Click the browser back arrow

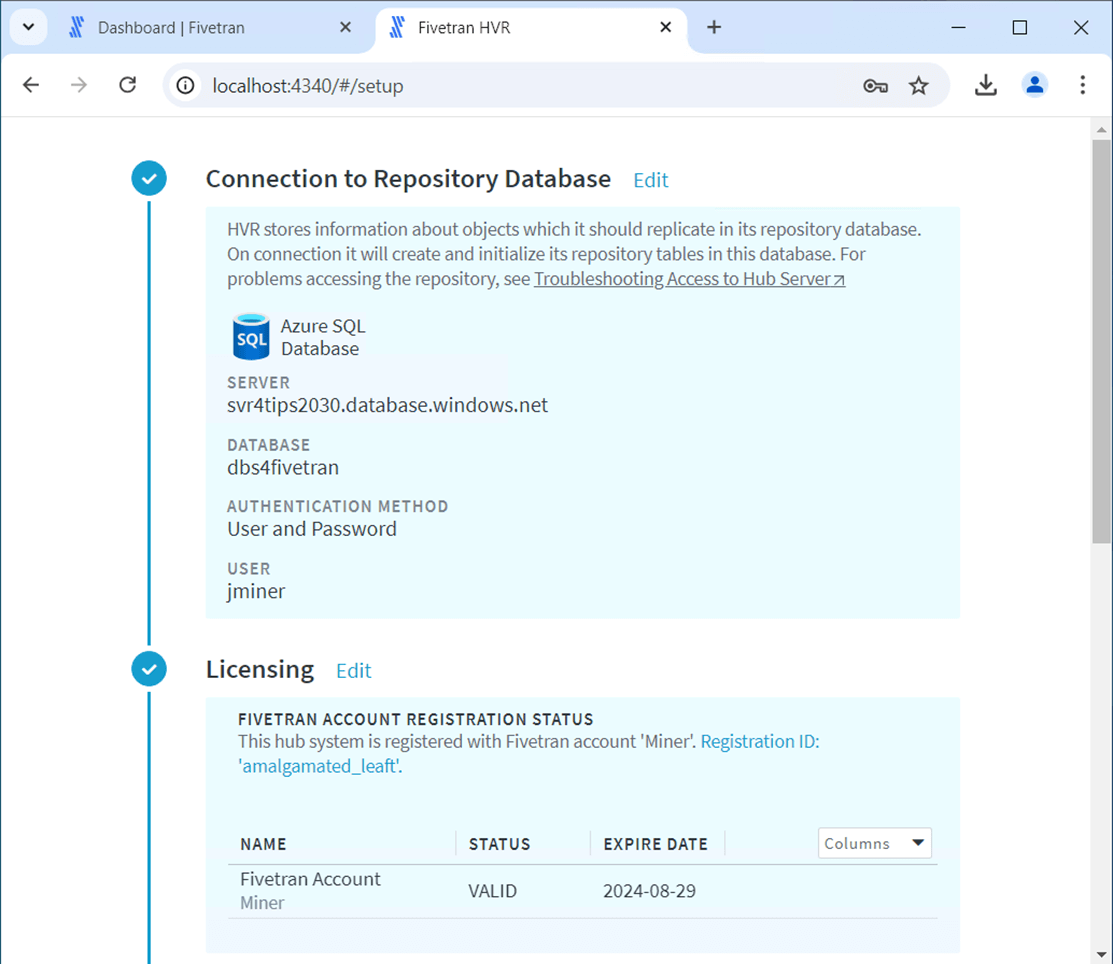click(31, 85)
